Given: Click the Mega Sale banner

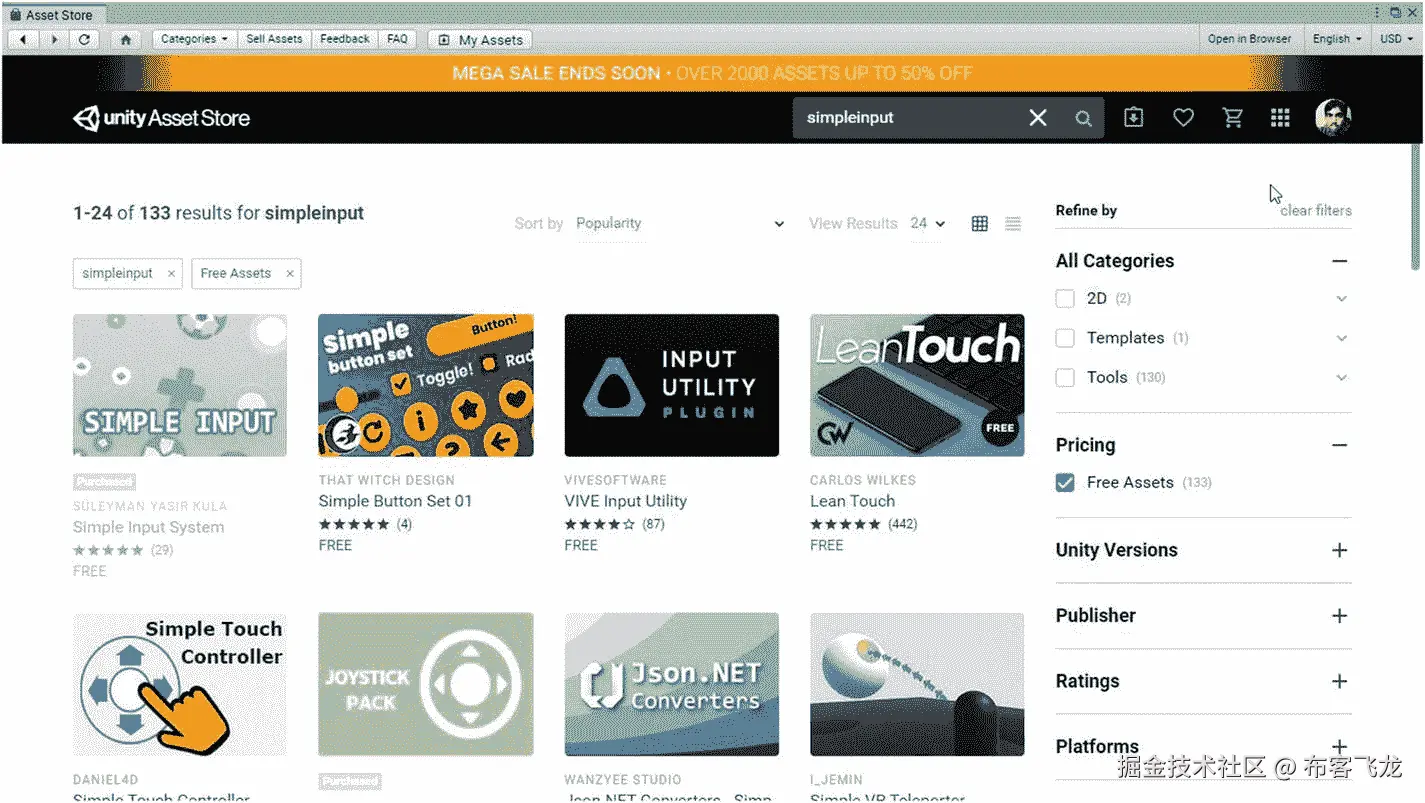Looking at the screenshot, I should pyautogui.click(x=712, y=73).
